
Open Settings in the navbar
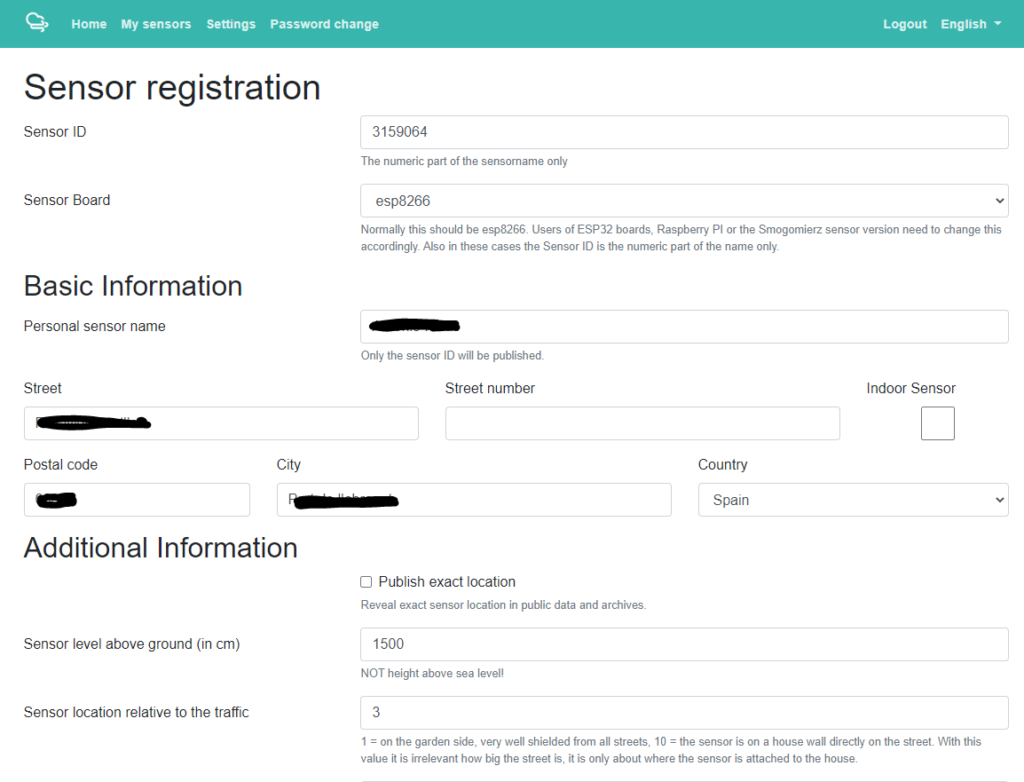(x=231, y=24)
